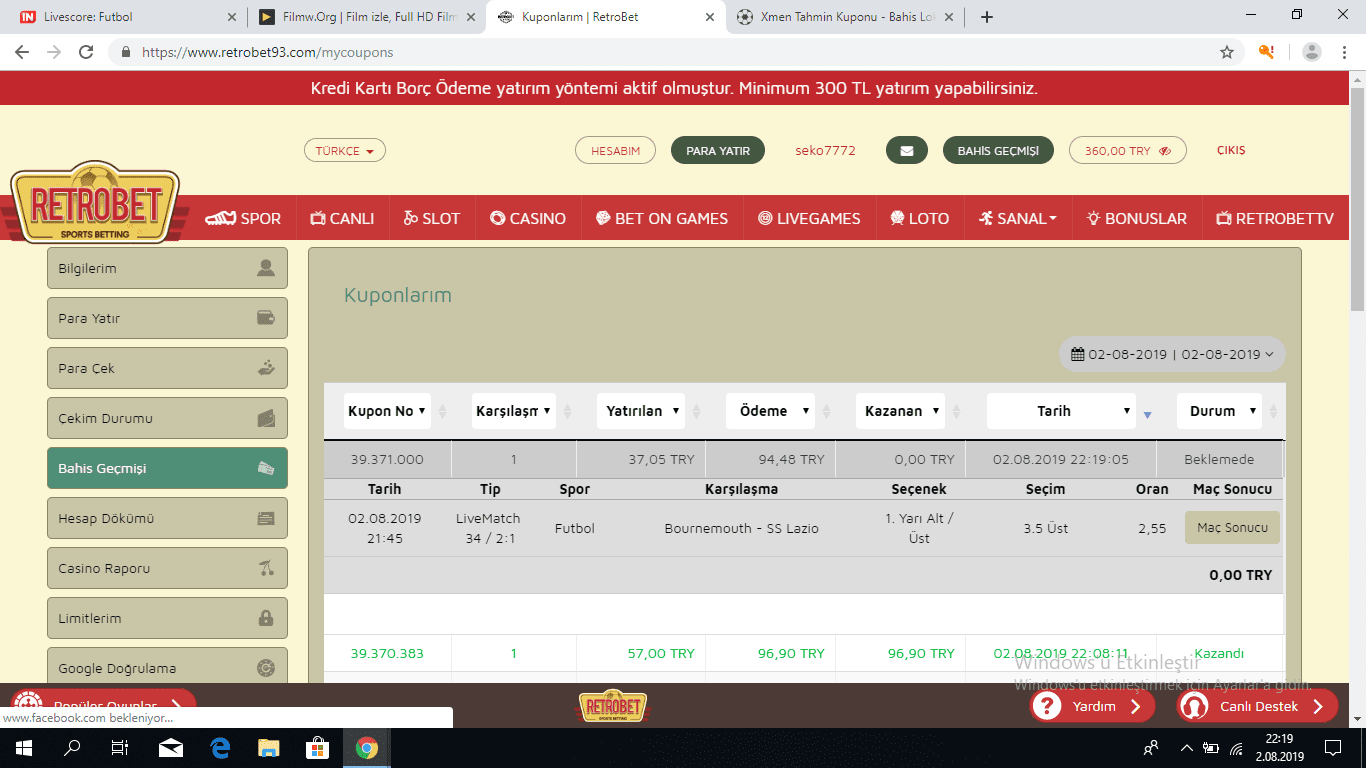Open Microsoft Edge from the taskbar
The height and width of the screenshot is (768, 1366).
[220, 747]
